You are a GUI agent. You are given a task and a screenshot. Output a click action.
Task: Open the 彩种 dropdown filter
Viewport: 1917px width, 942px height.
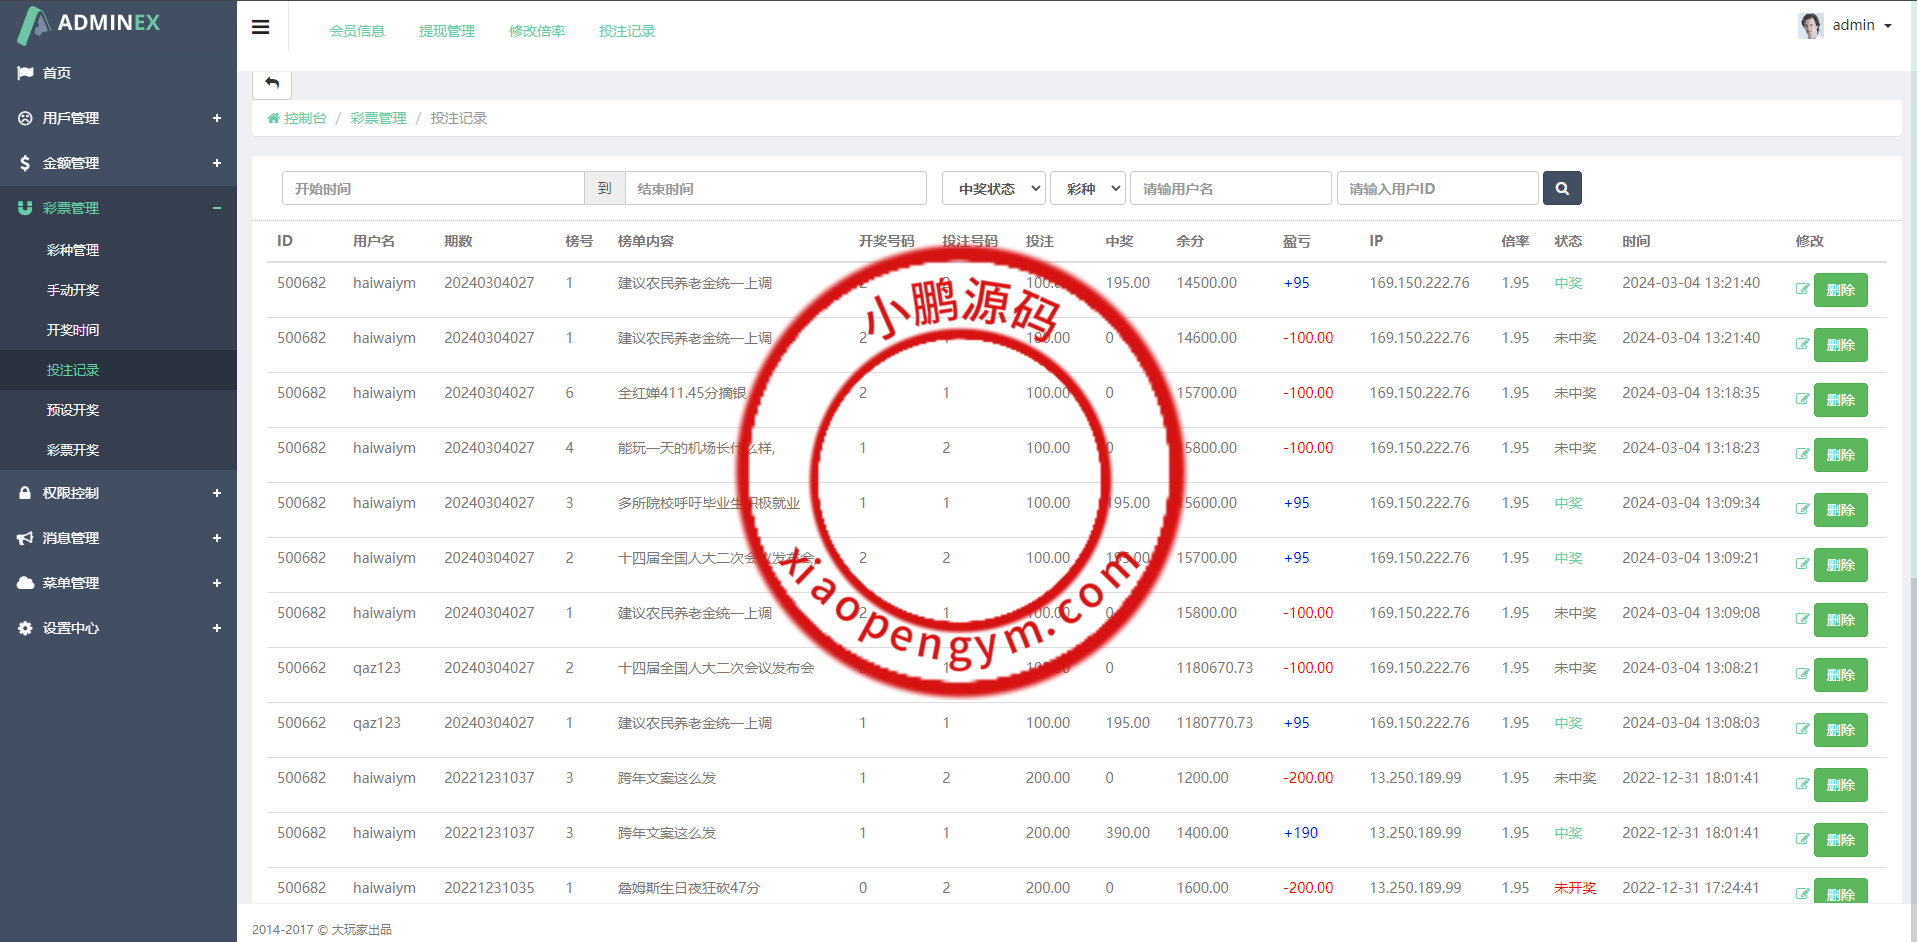coord(1087,188)
